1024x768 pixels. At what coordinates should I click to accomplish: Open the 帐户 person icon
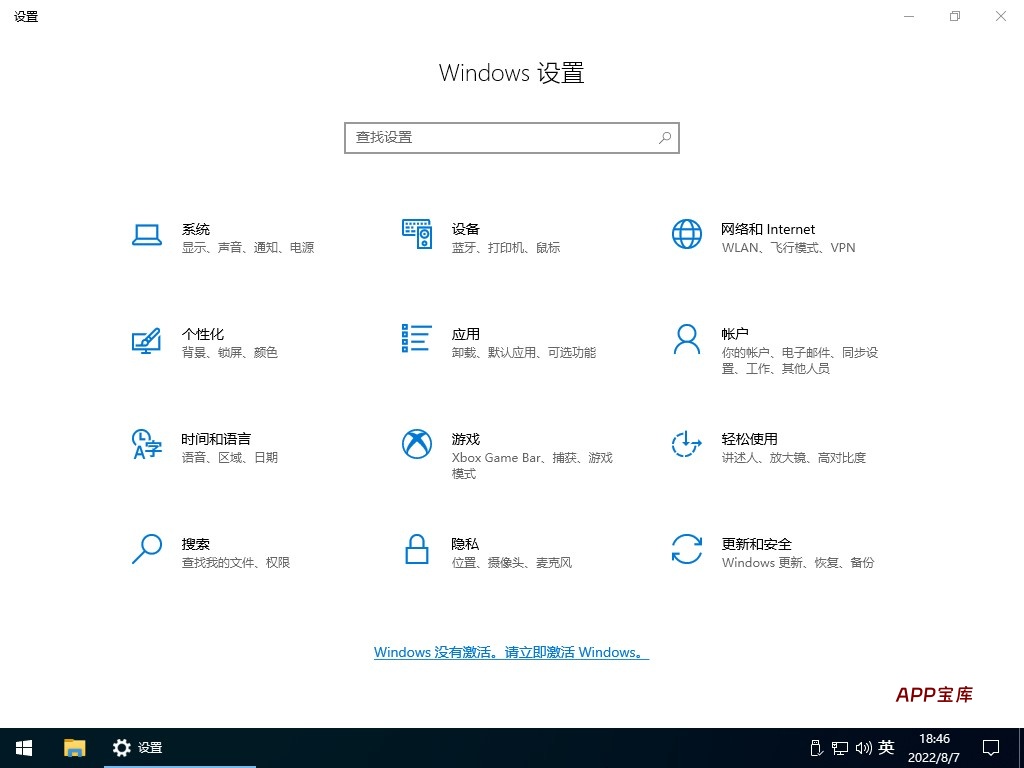pos(686,339)
